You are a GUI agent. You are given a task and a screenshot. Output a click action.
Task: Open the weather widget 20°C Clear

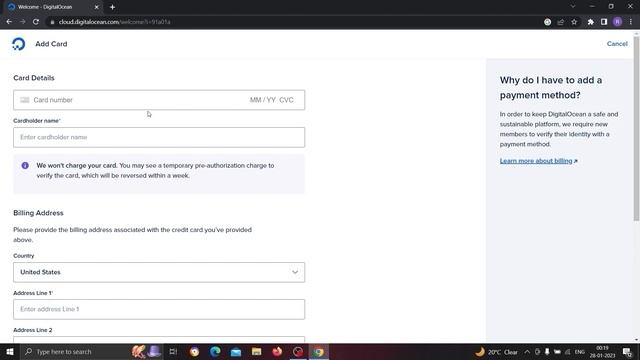click(x=497, y=352)
